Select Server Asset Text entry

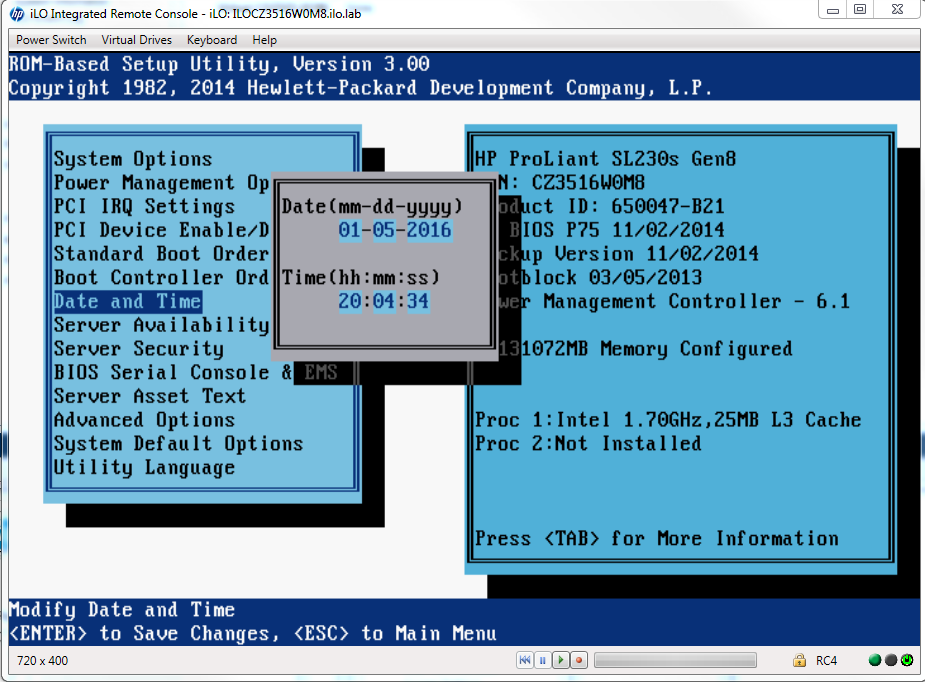(x=150, y=396)
